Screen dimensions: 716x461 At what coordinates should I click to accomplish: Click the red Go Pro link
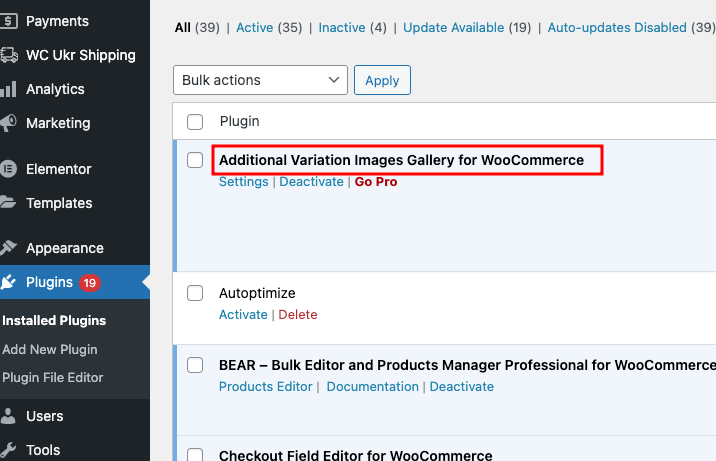[376, 182]
